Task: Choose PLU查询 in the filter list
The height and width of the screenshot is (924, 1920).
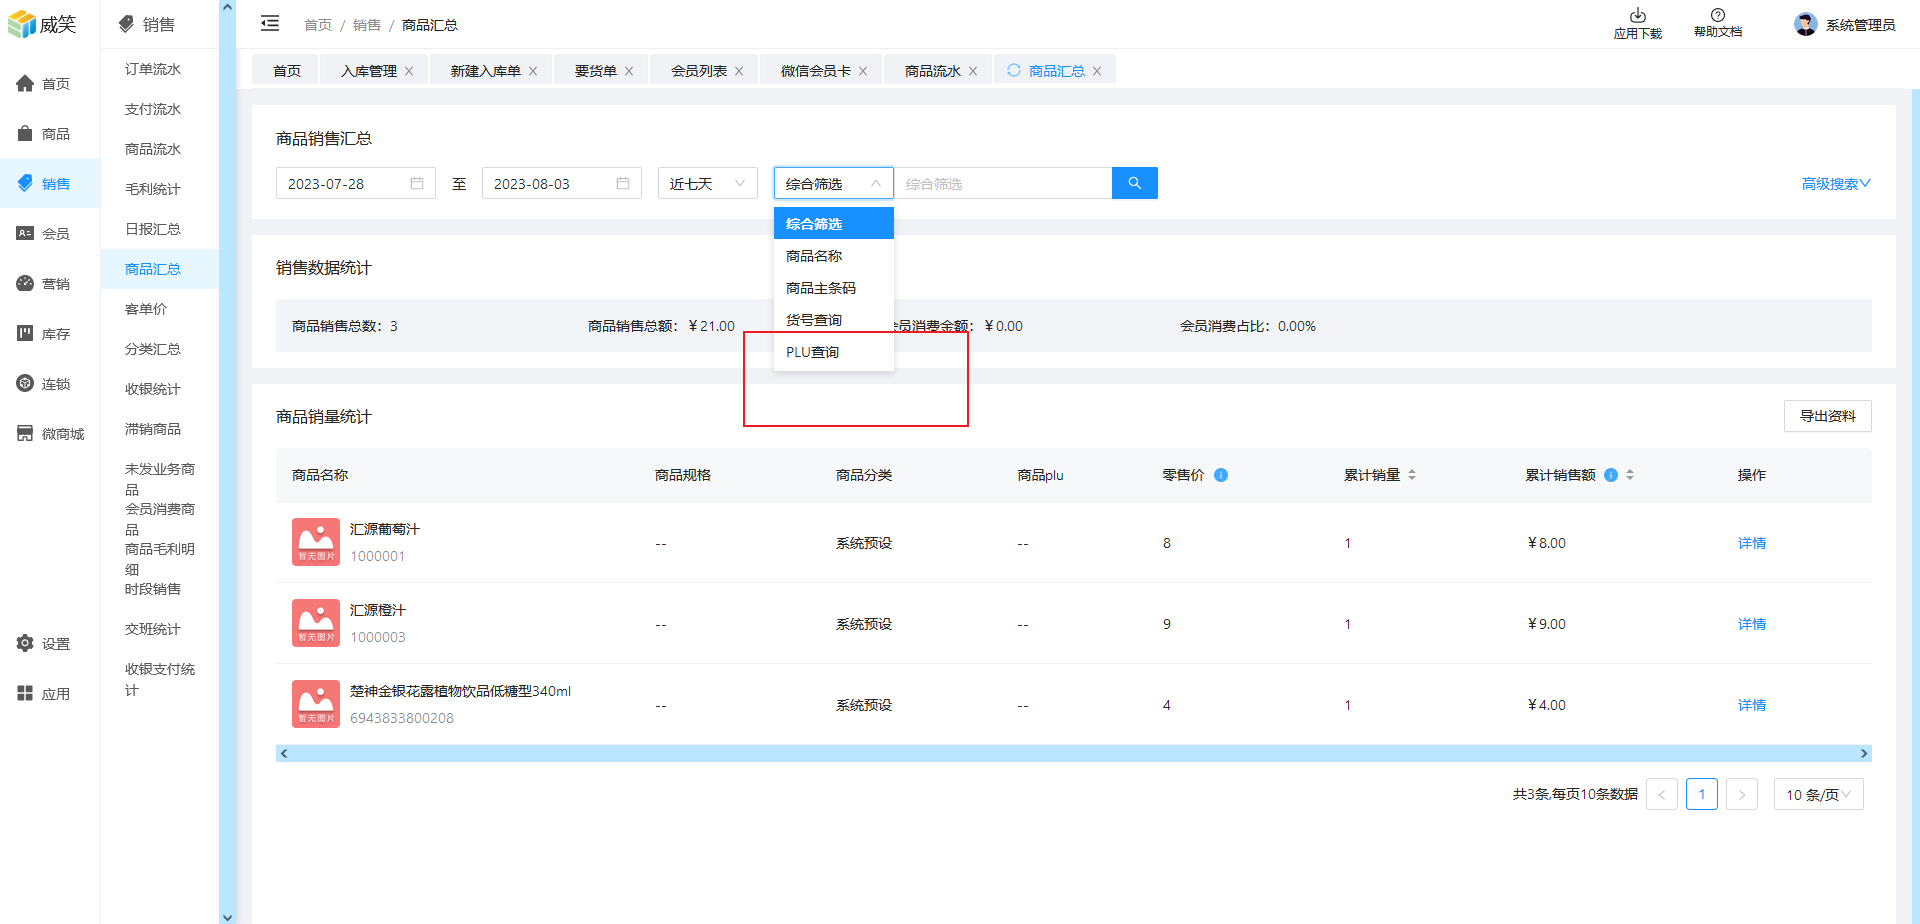Action: tap(812, 352)
